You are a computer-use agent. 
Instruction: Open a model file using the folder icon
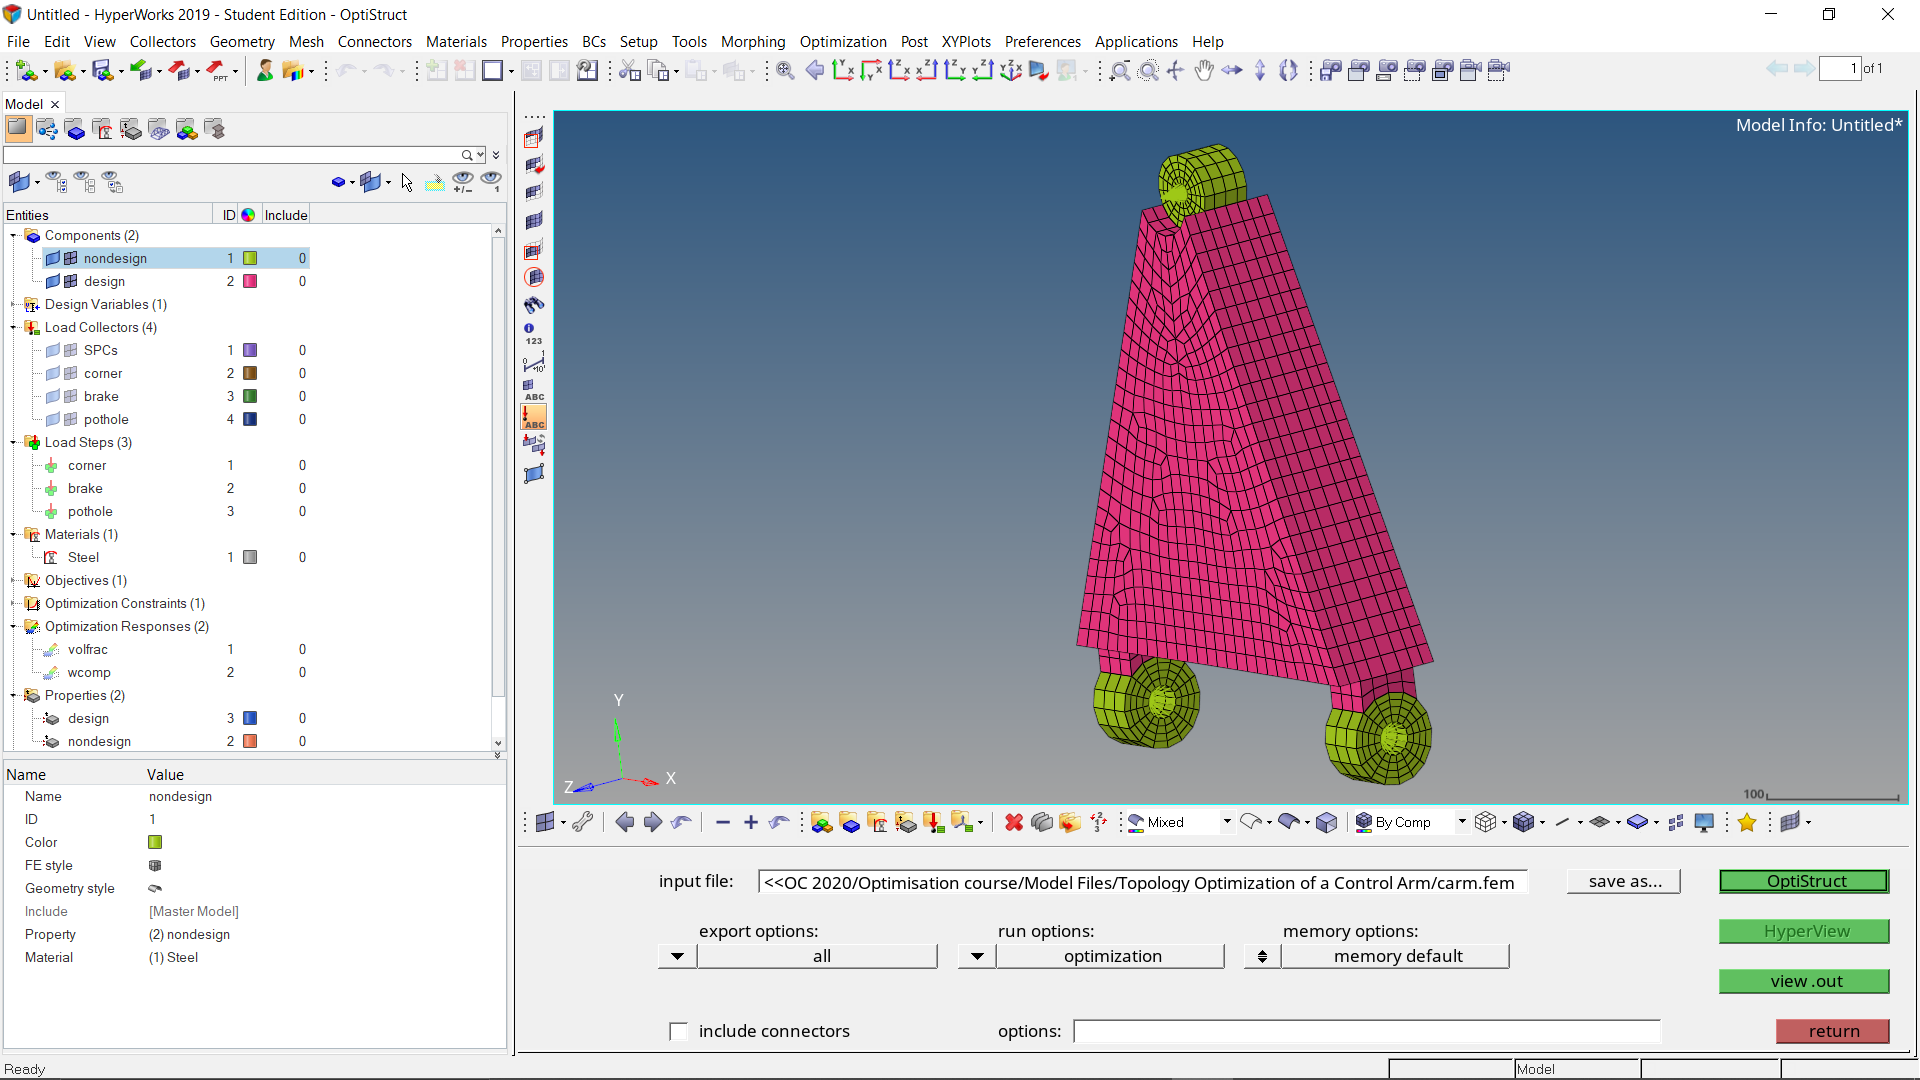tap(64, 70)
